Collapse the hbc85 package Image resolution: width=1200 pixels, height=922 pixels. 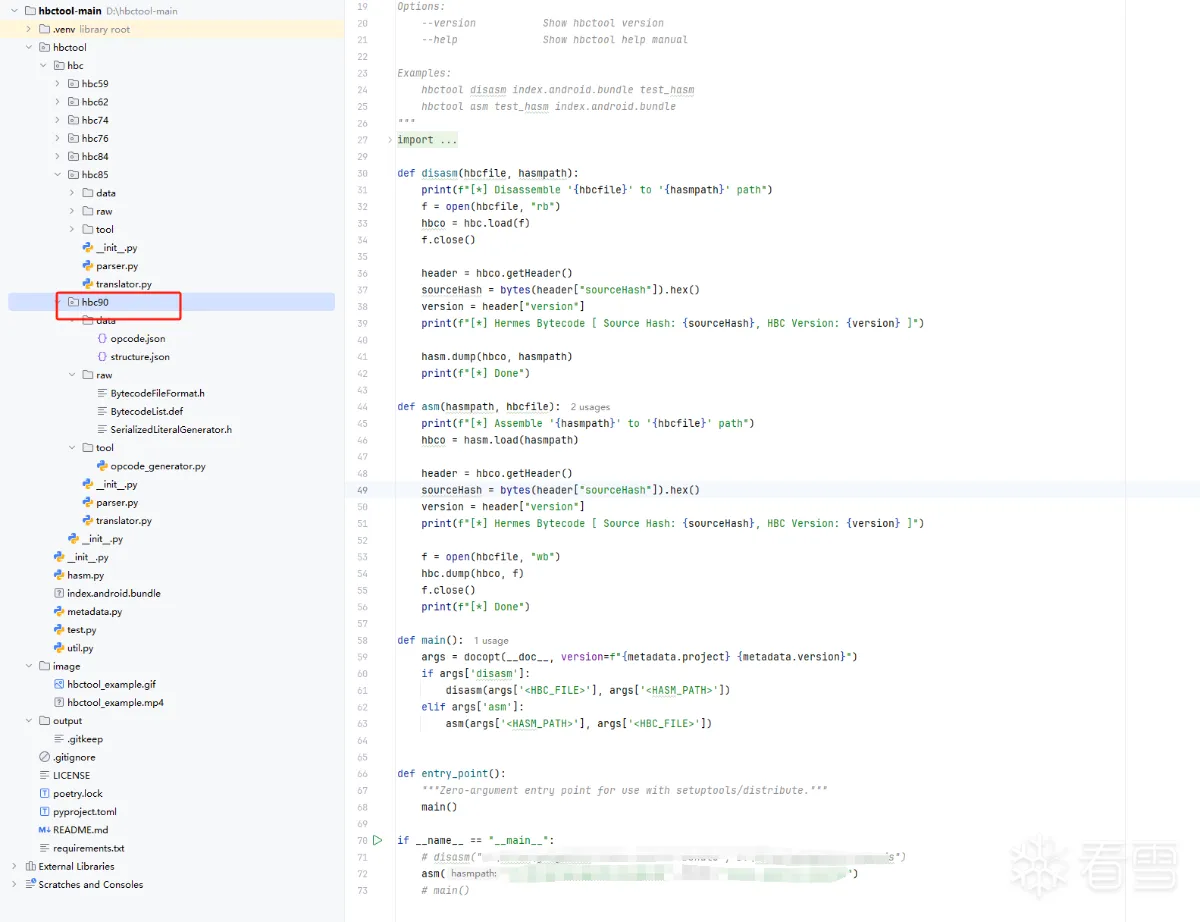[58, 175]
